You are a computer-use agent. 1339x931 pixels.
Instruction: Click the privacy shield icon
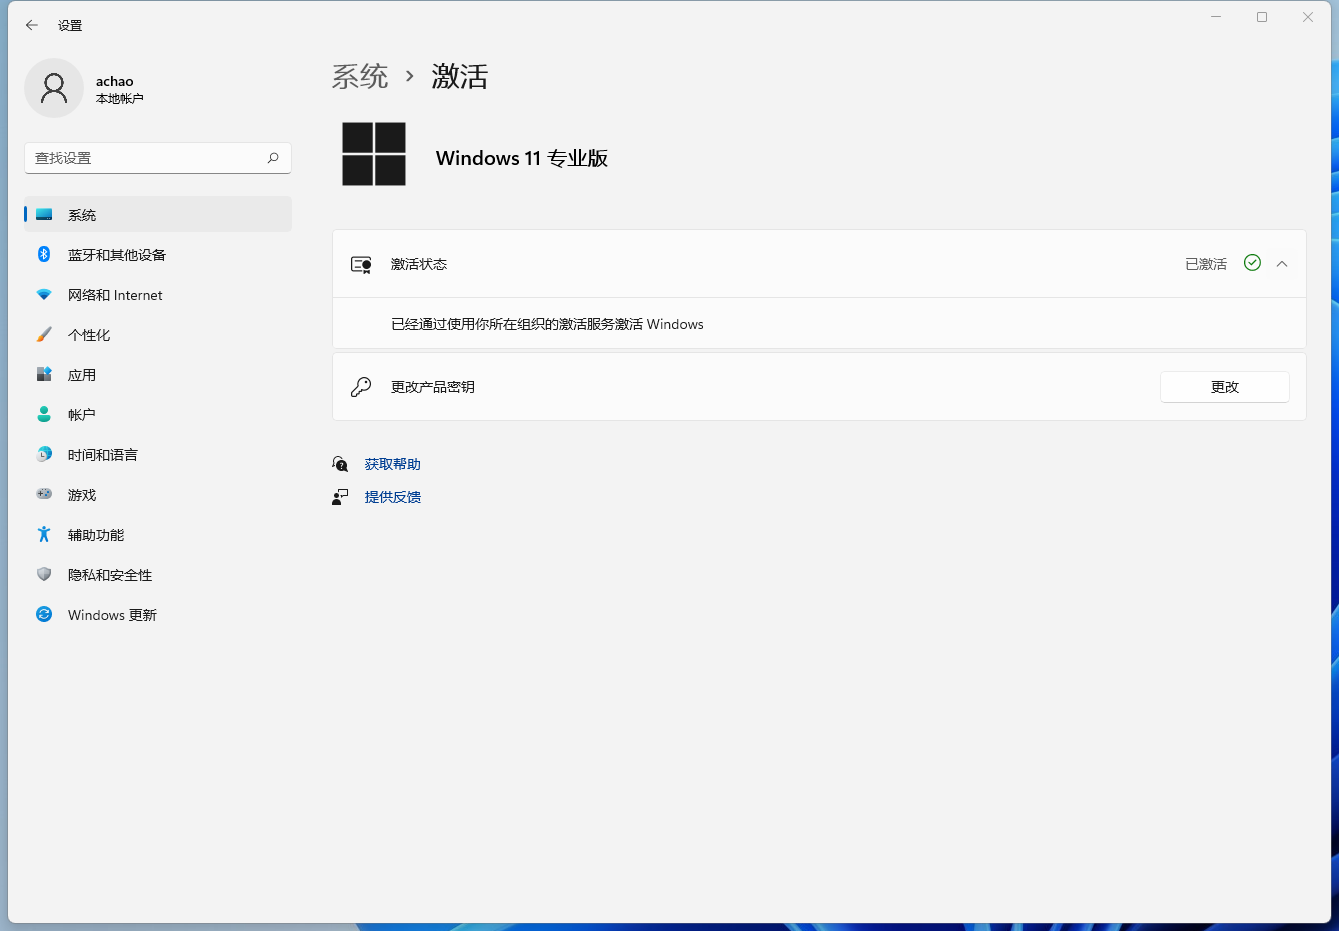click(44, 574)
